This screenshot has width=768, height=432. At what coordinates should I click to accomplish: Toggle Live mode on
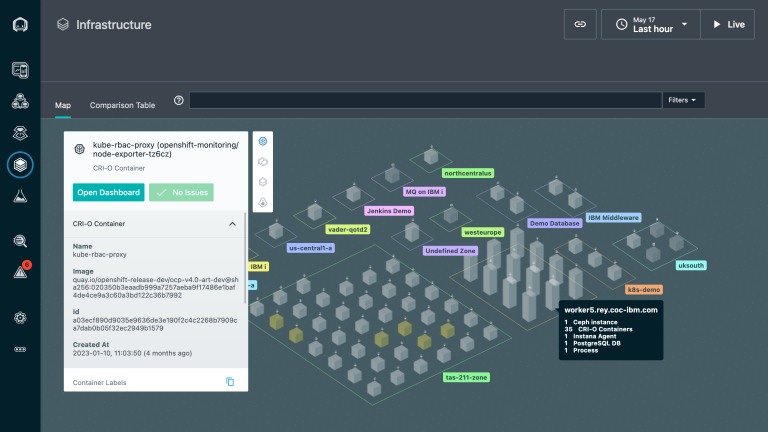point(728,24)
